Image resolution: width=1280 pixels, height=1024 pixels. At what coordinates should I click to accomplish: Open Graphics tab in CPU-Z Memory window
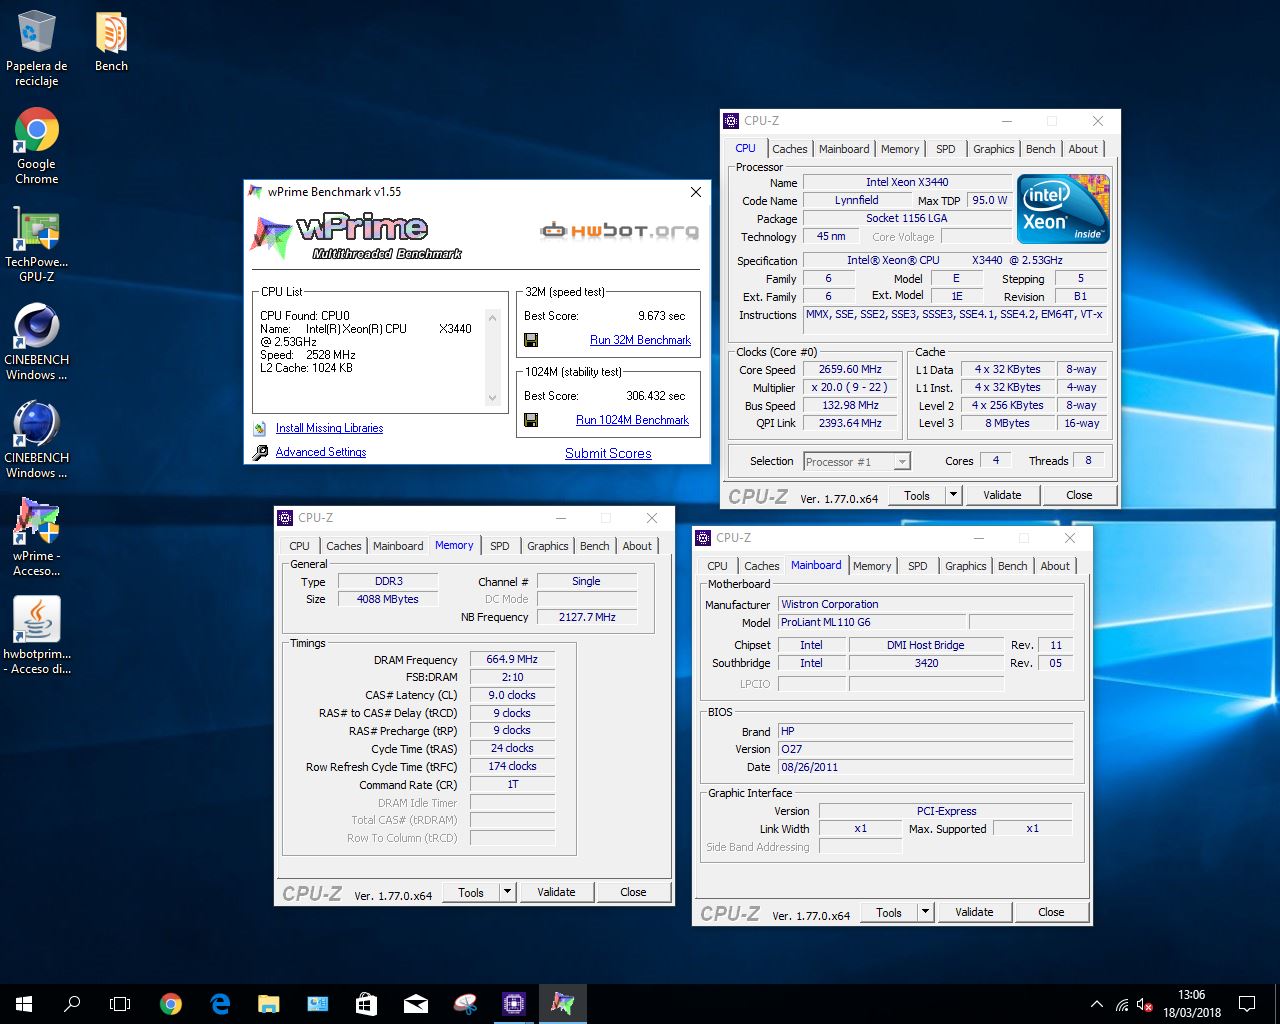[x=548, y=546]
